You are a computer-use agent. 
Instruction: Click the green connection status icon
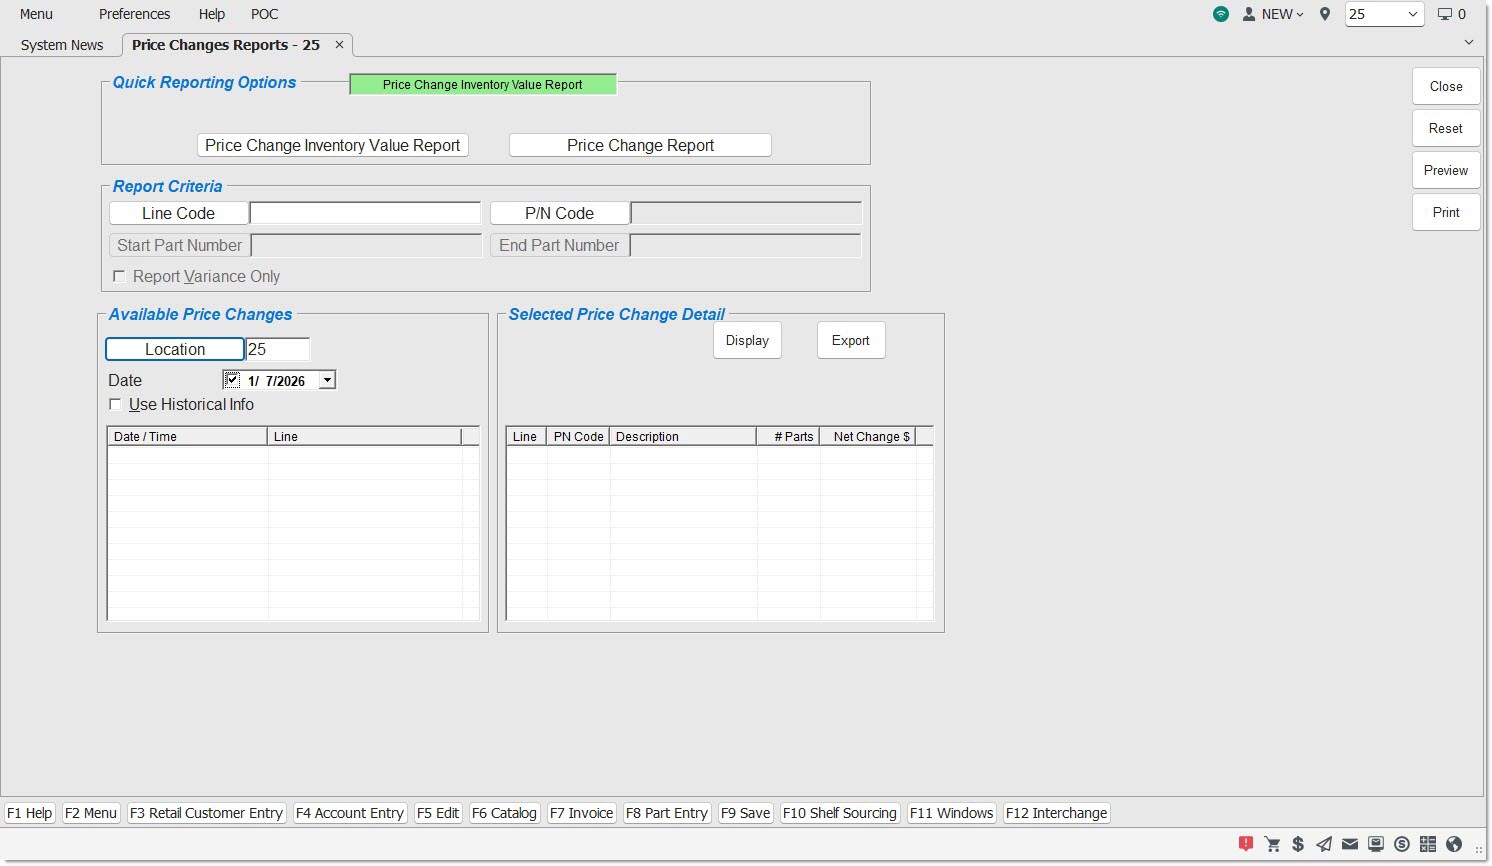click(1221, 14)
